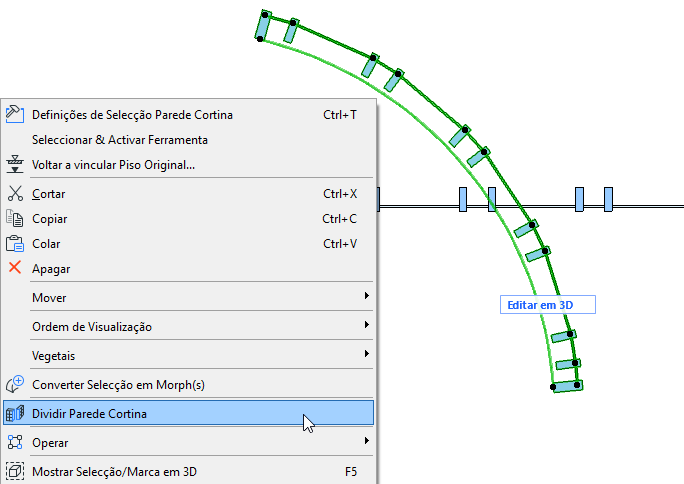Image resolution: width=684 pixels, height=484 pixels.
Task: Open the Vegetais menu entry
Action: 188,355
